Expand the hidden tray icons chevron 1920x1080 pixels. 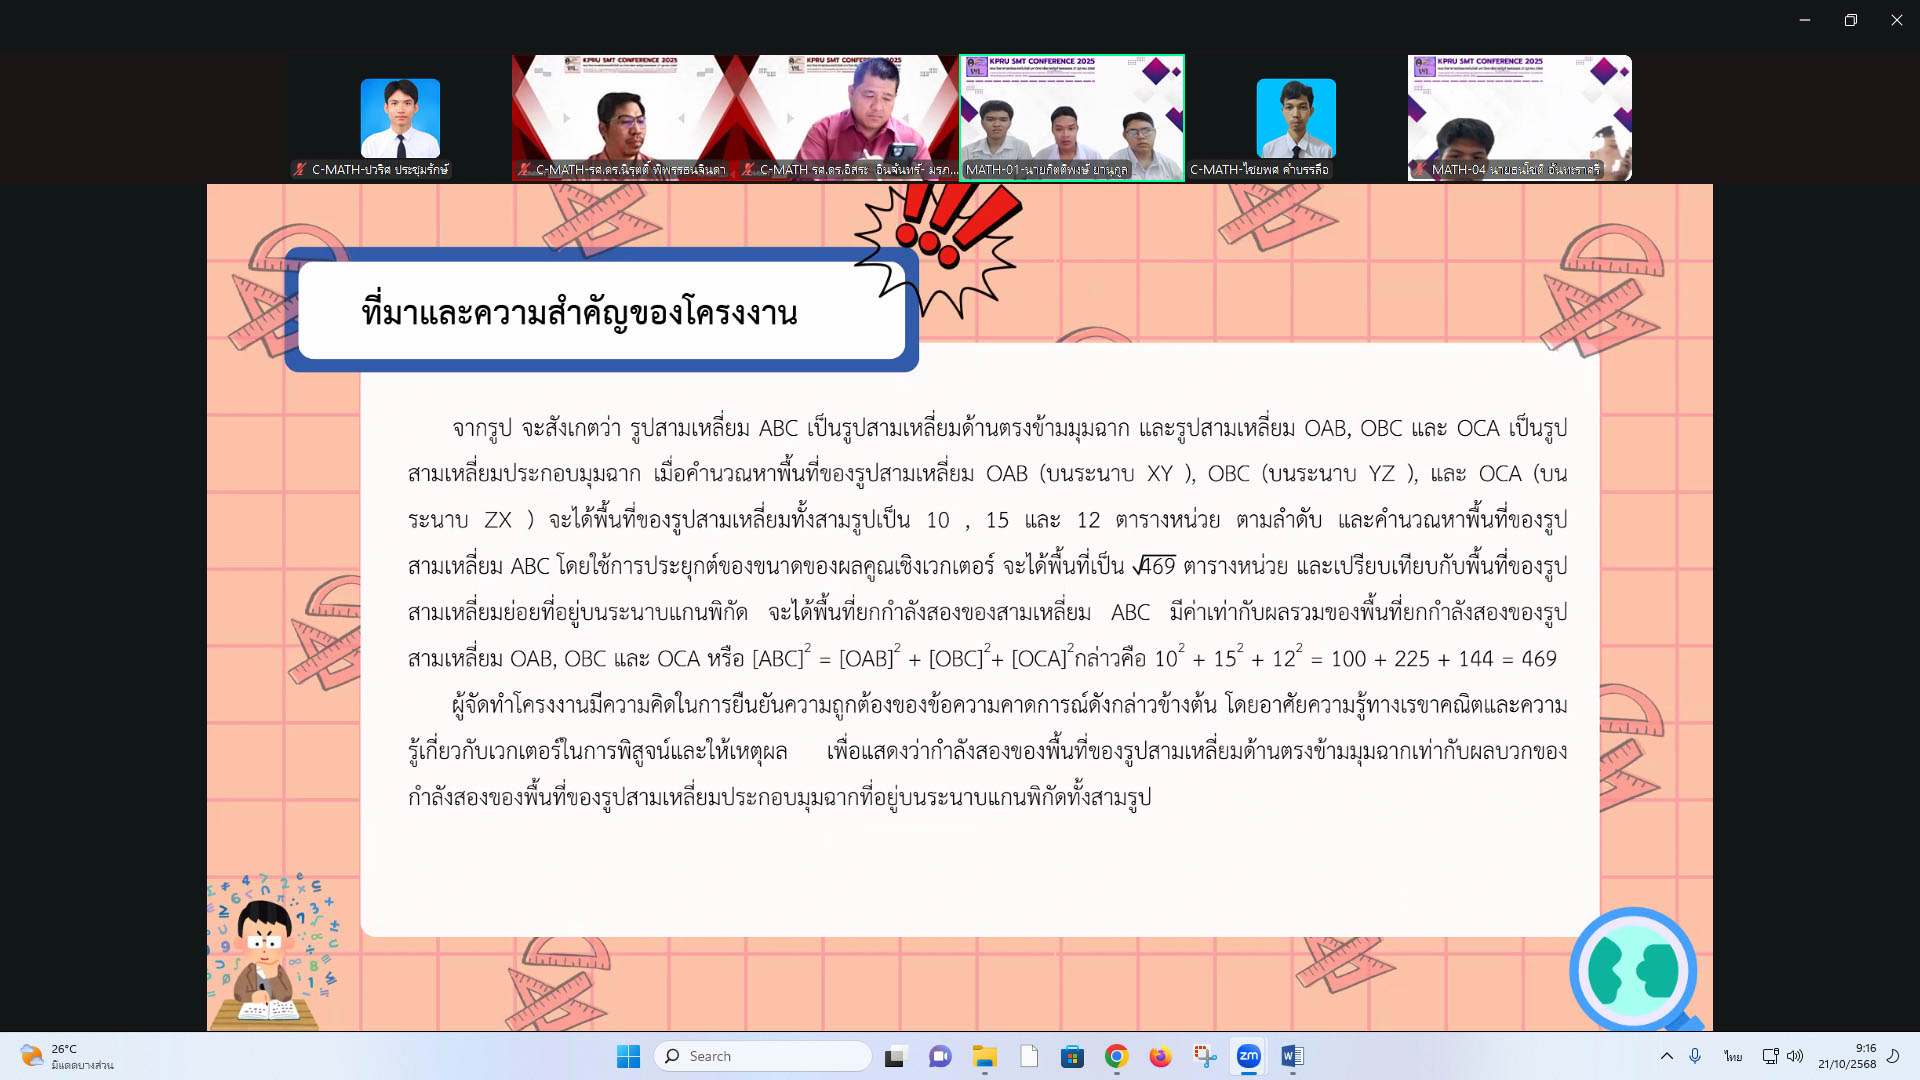pyautogui.click(x=1666, y=1056)
